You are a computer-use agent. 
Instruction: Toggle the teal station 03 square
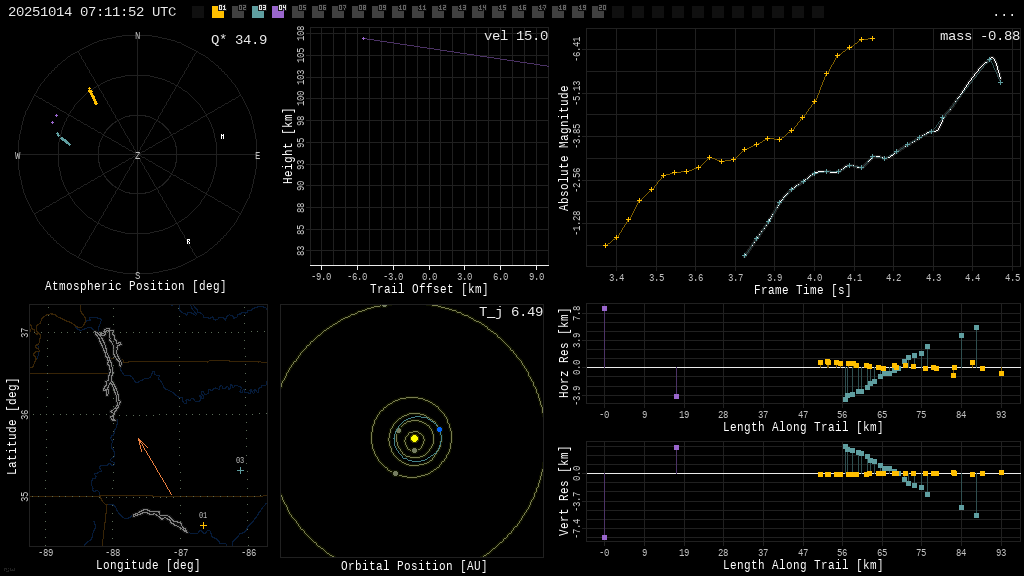coord(258,12)
